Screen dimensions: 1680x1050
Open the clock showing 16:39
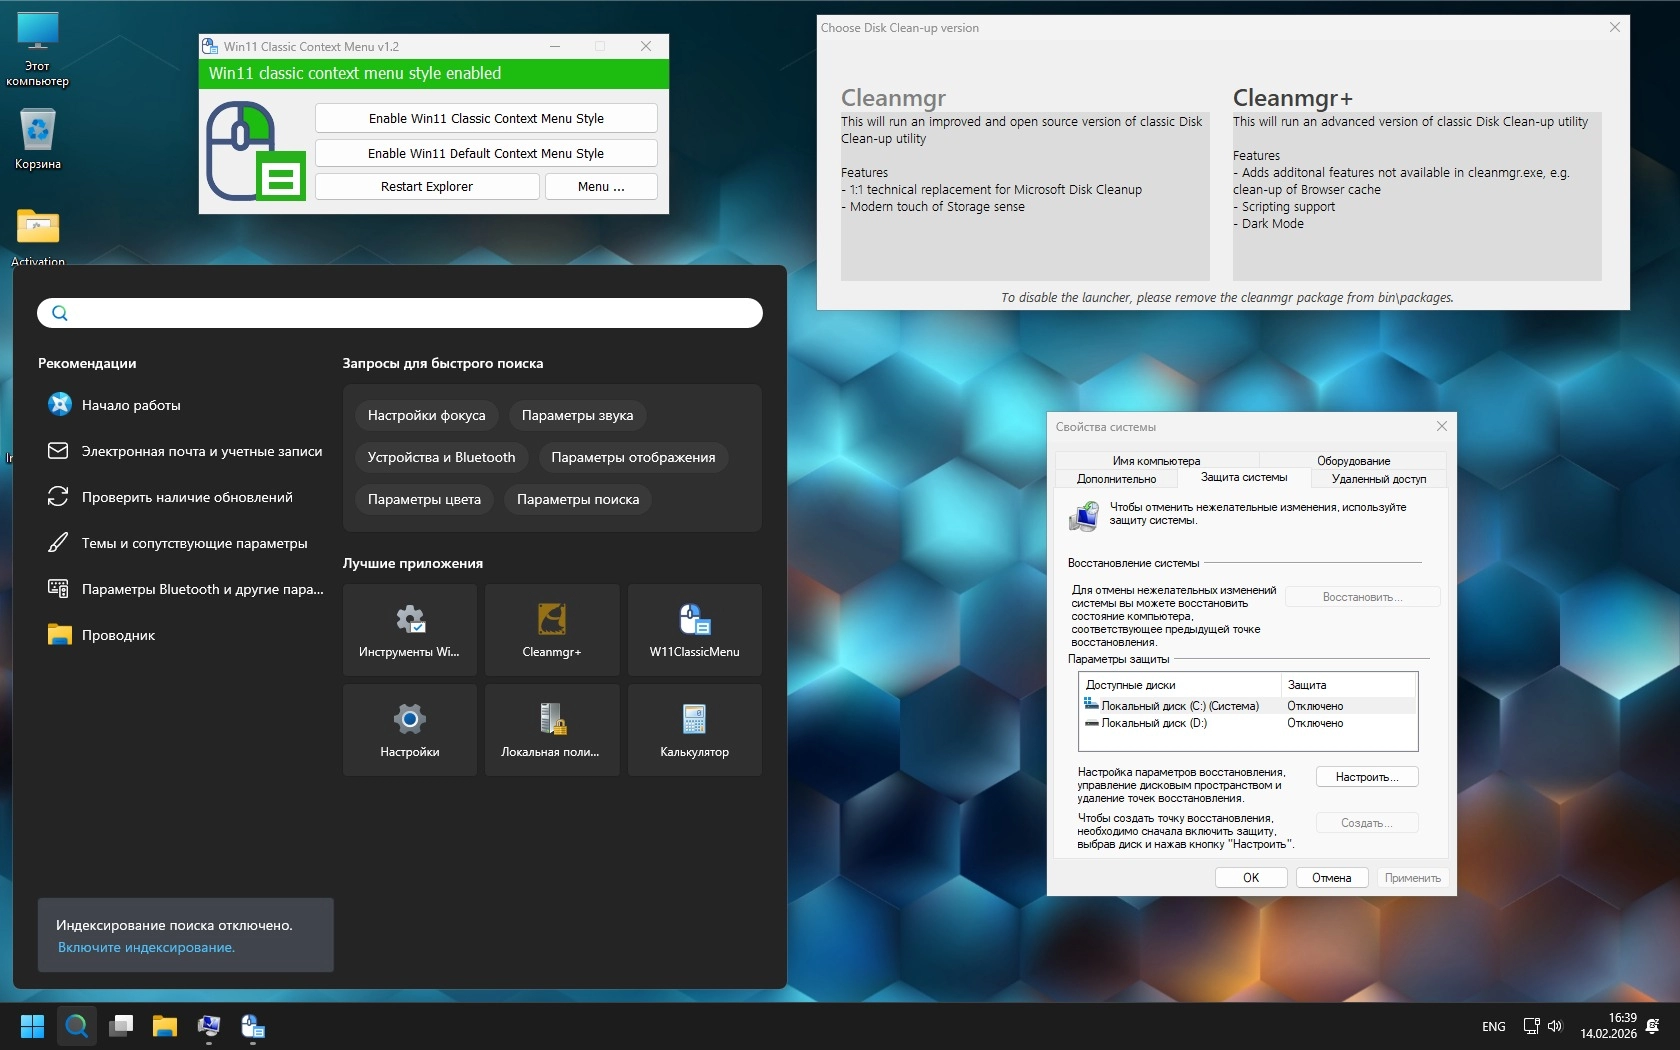(1608, 1026)
